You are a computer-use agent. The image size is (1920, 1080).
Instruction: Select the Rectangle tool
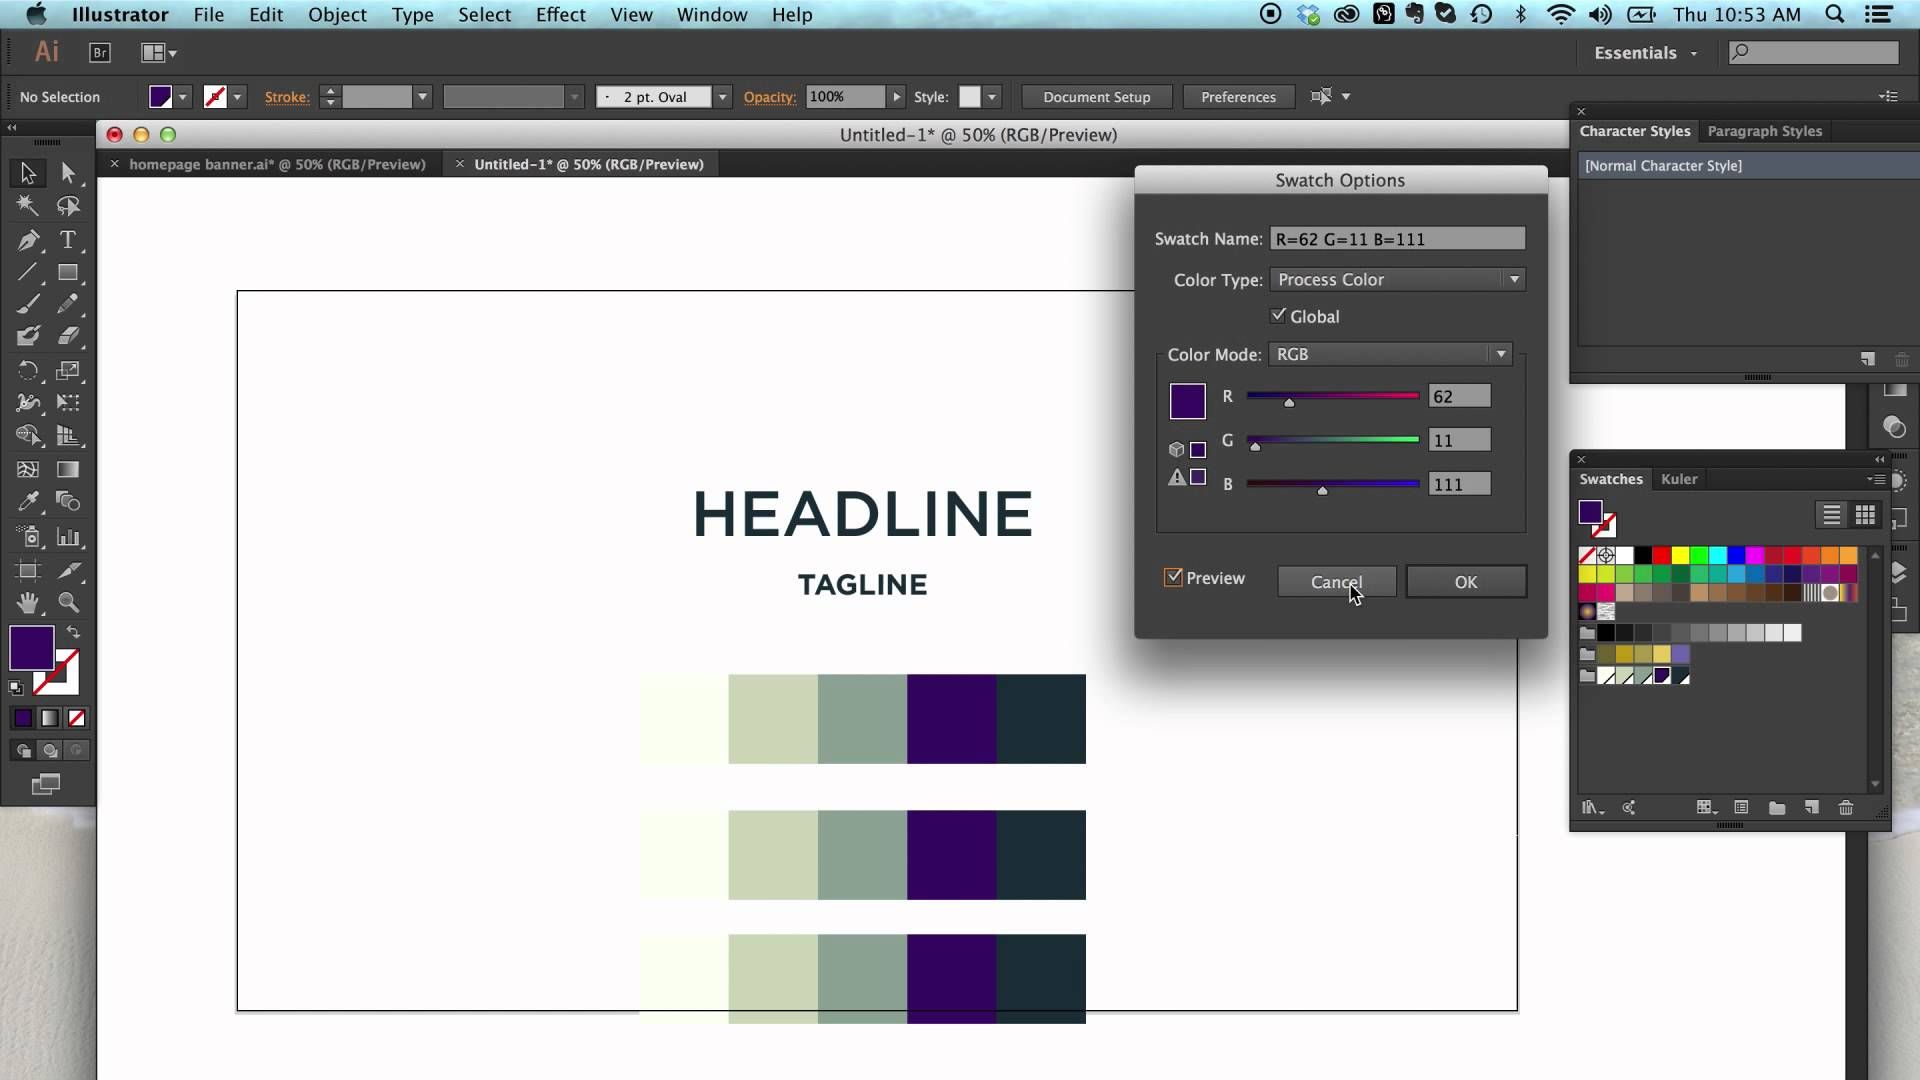(68, 272)
